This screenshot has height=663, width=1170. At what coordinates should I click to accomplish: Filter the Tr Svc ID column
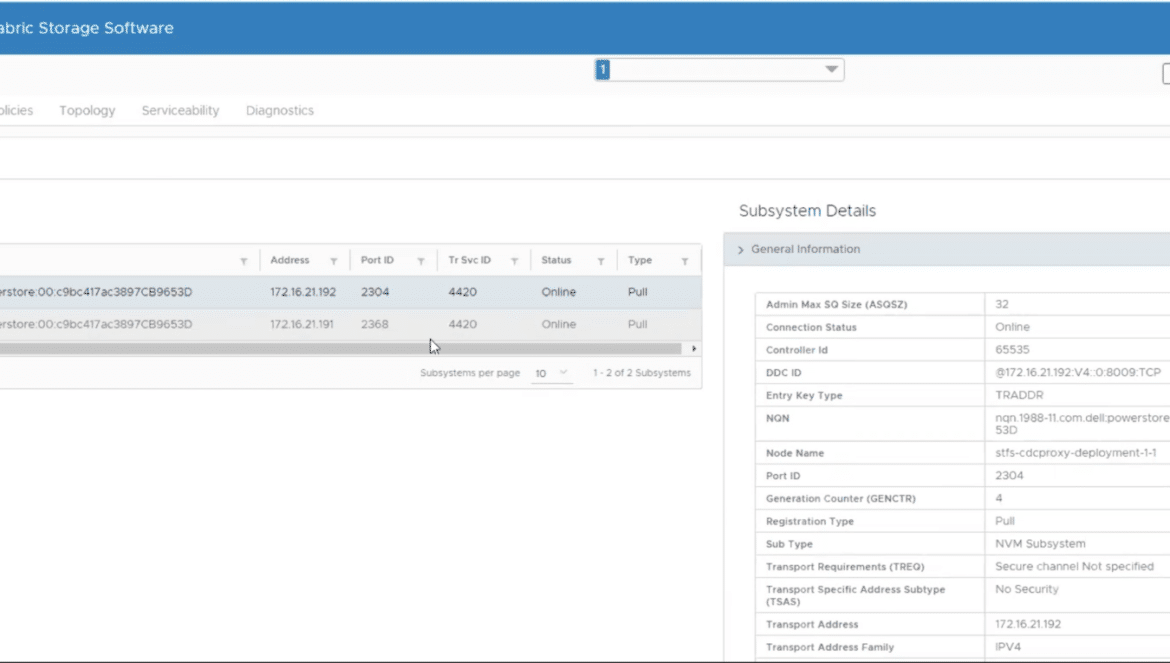[x=514, y=261]
